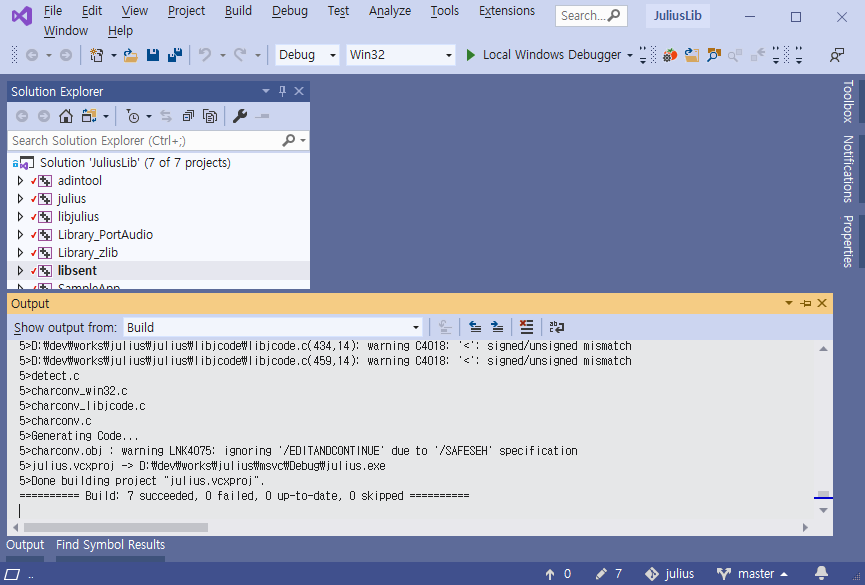Select the Library_zlib project

click(x=88, y=253)
